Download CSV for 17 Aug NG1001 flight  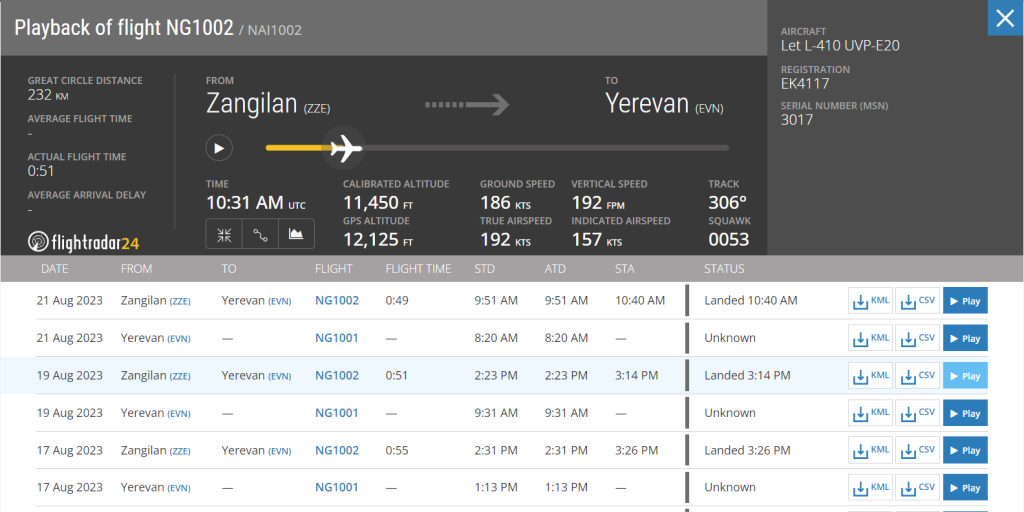tap(917, 488)
